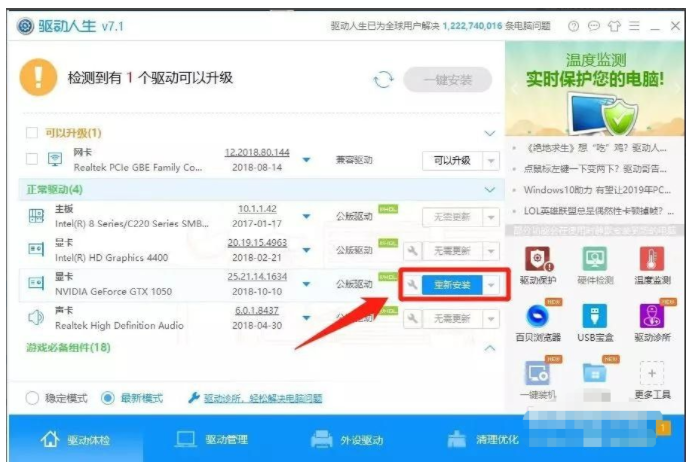Open the 硬件检测 hardware detection tool
The width and height of the screenshot is (694, 466).
[x=595, y=262]
